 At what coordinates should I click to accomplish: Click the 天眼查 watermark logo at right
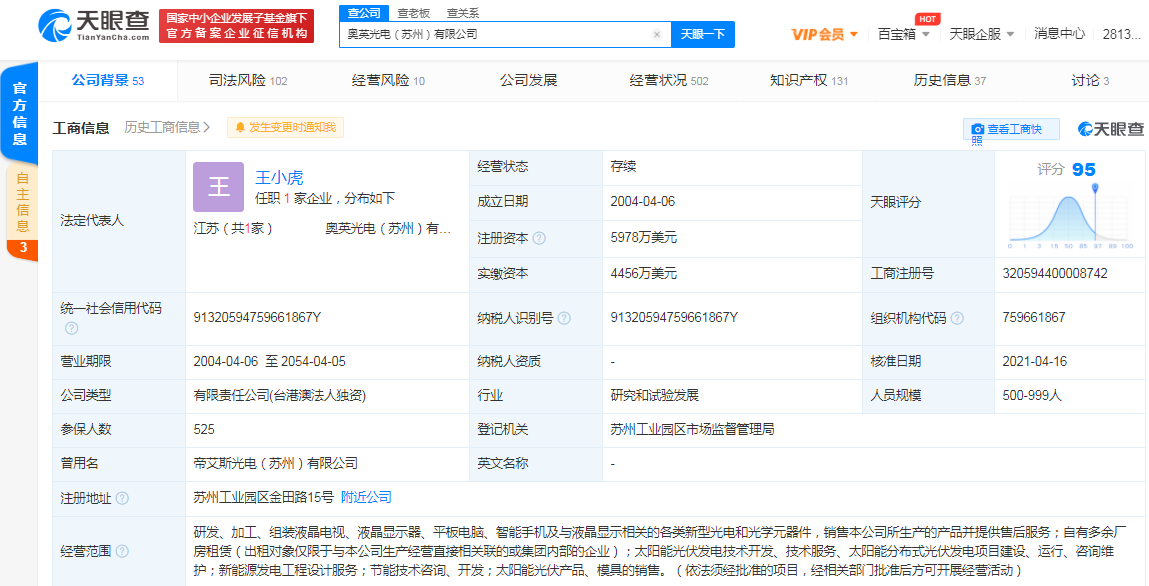[x=1111, y=129]
